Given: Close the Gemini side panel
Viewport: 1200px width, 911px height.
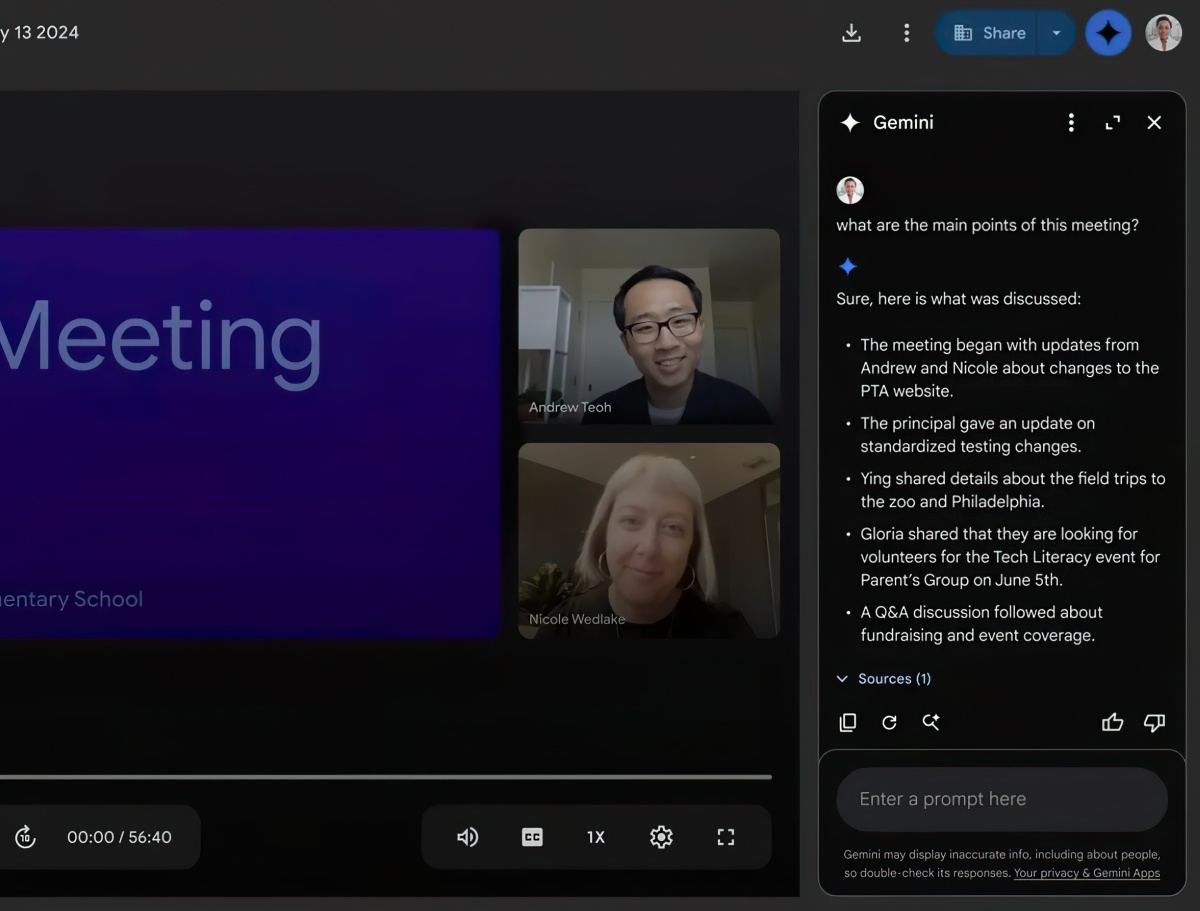Looking at the screenshot, I should (x=1154, y=122).
